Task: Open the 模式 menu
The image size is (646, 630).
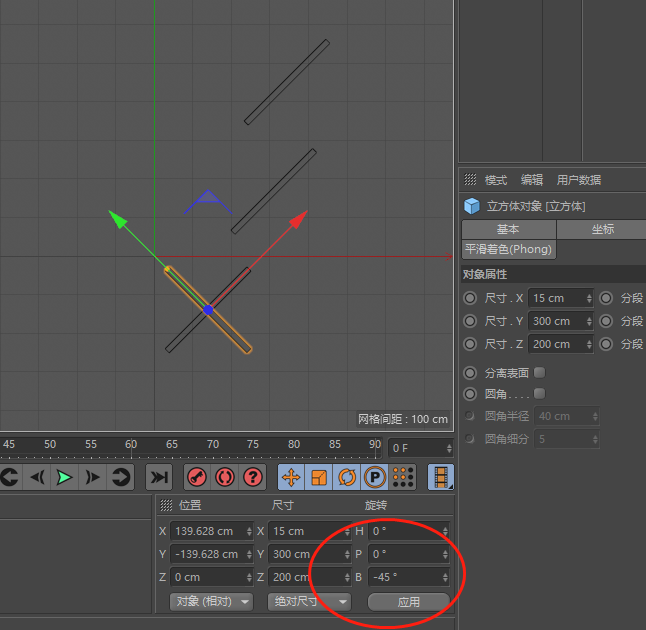Action: pyautogui.click(x=496, y=180)
